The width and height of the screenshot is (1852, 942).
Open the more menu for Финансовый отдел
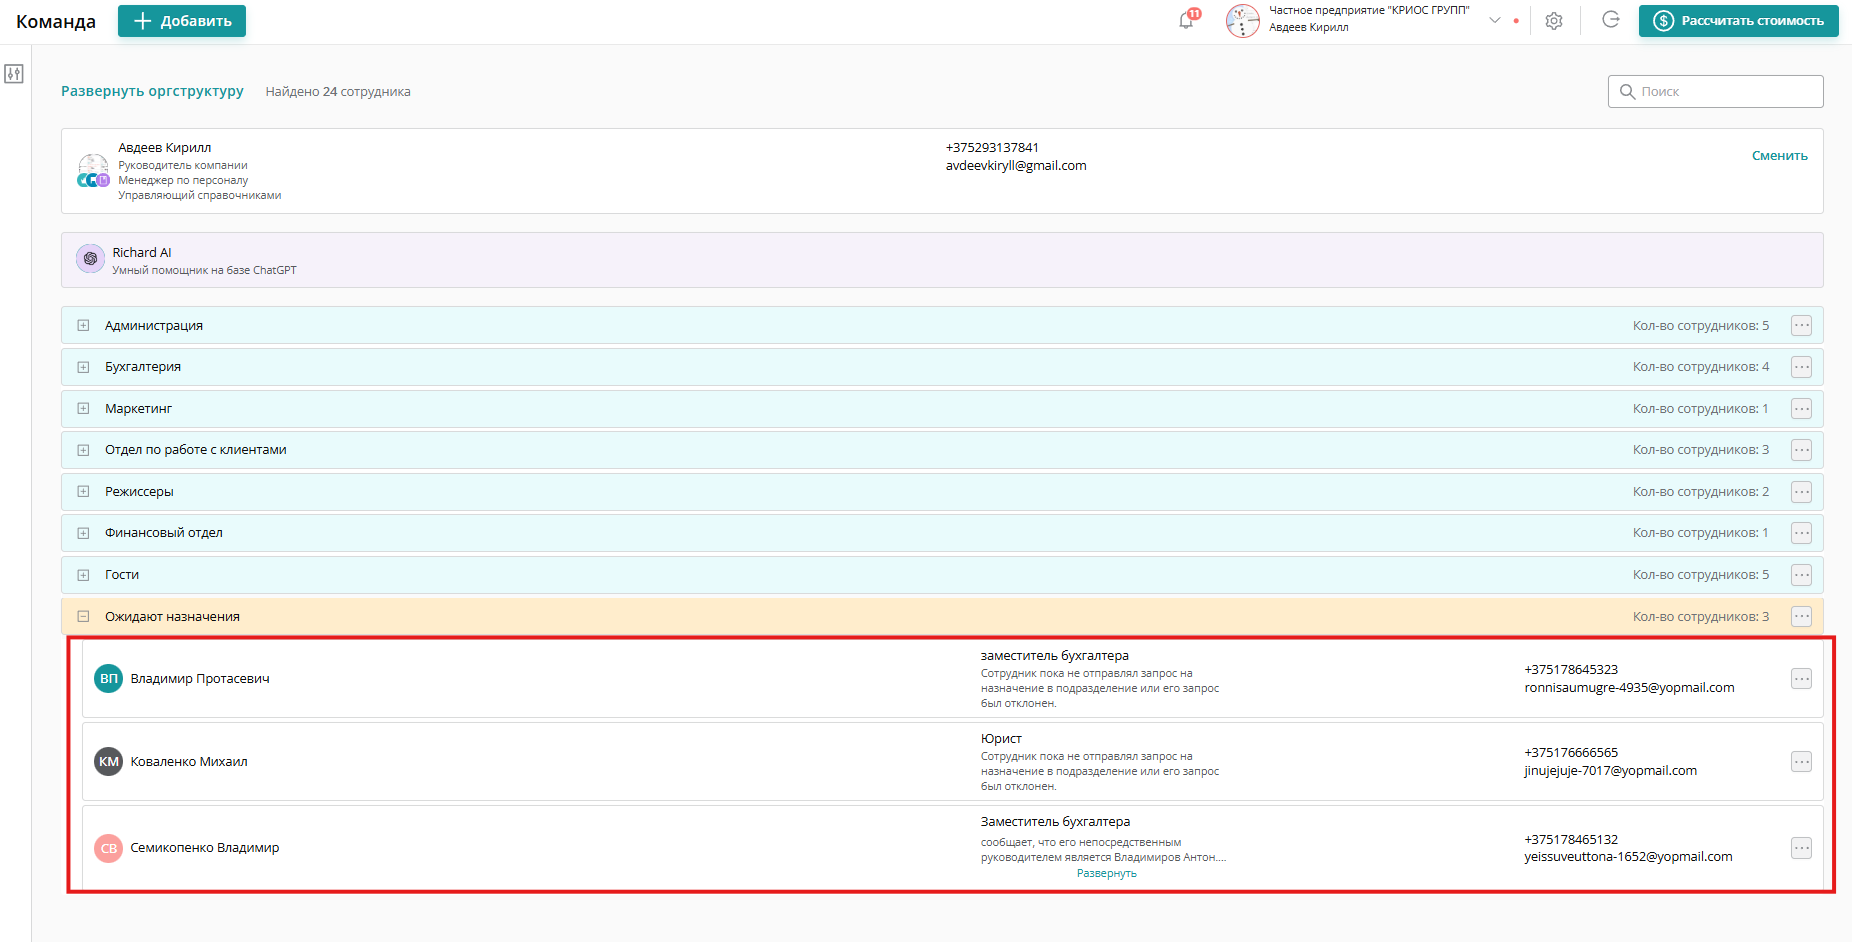click(1801, 533)
